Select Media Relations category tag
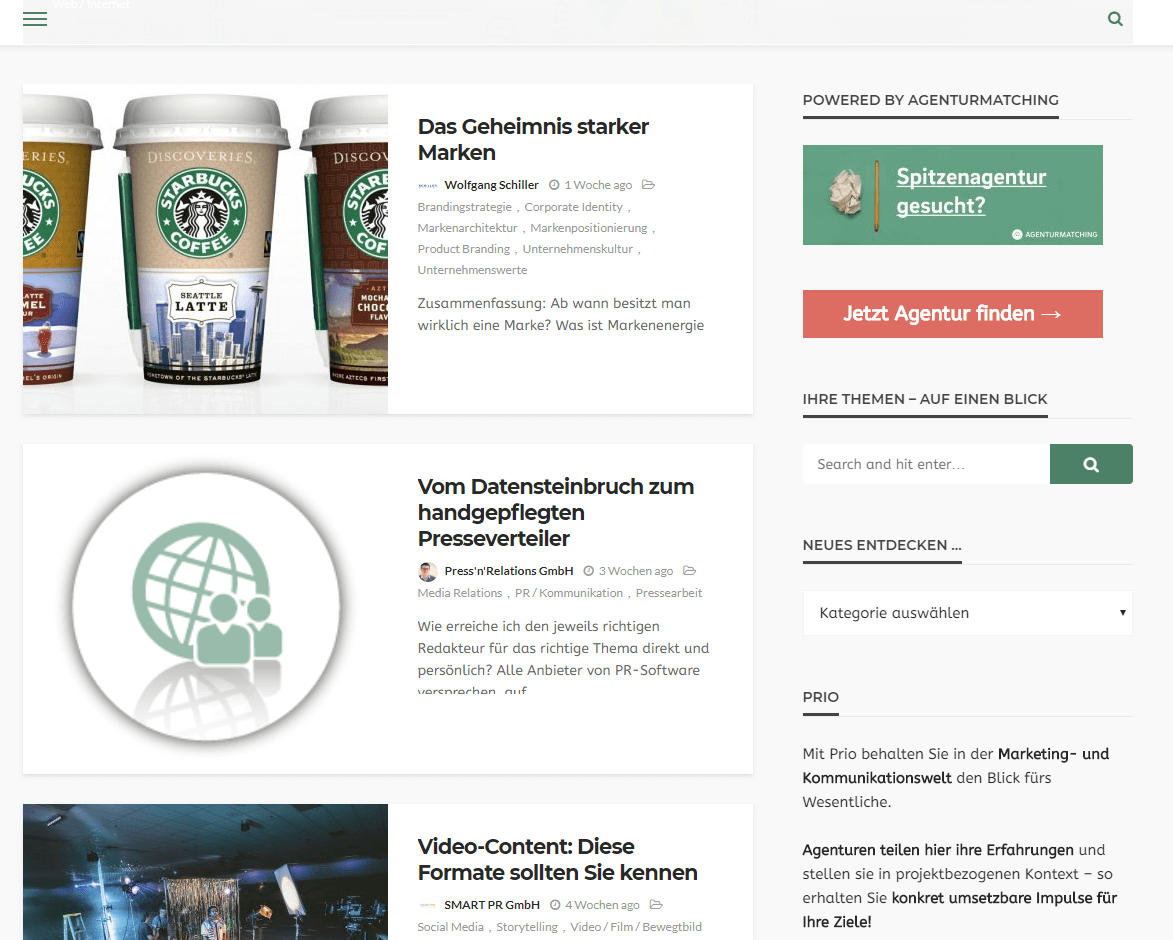Viewport: 1173px width, 940px height. (460, 593)
